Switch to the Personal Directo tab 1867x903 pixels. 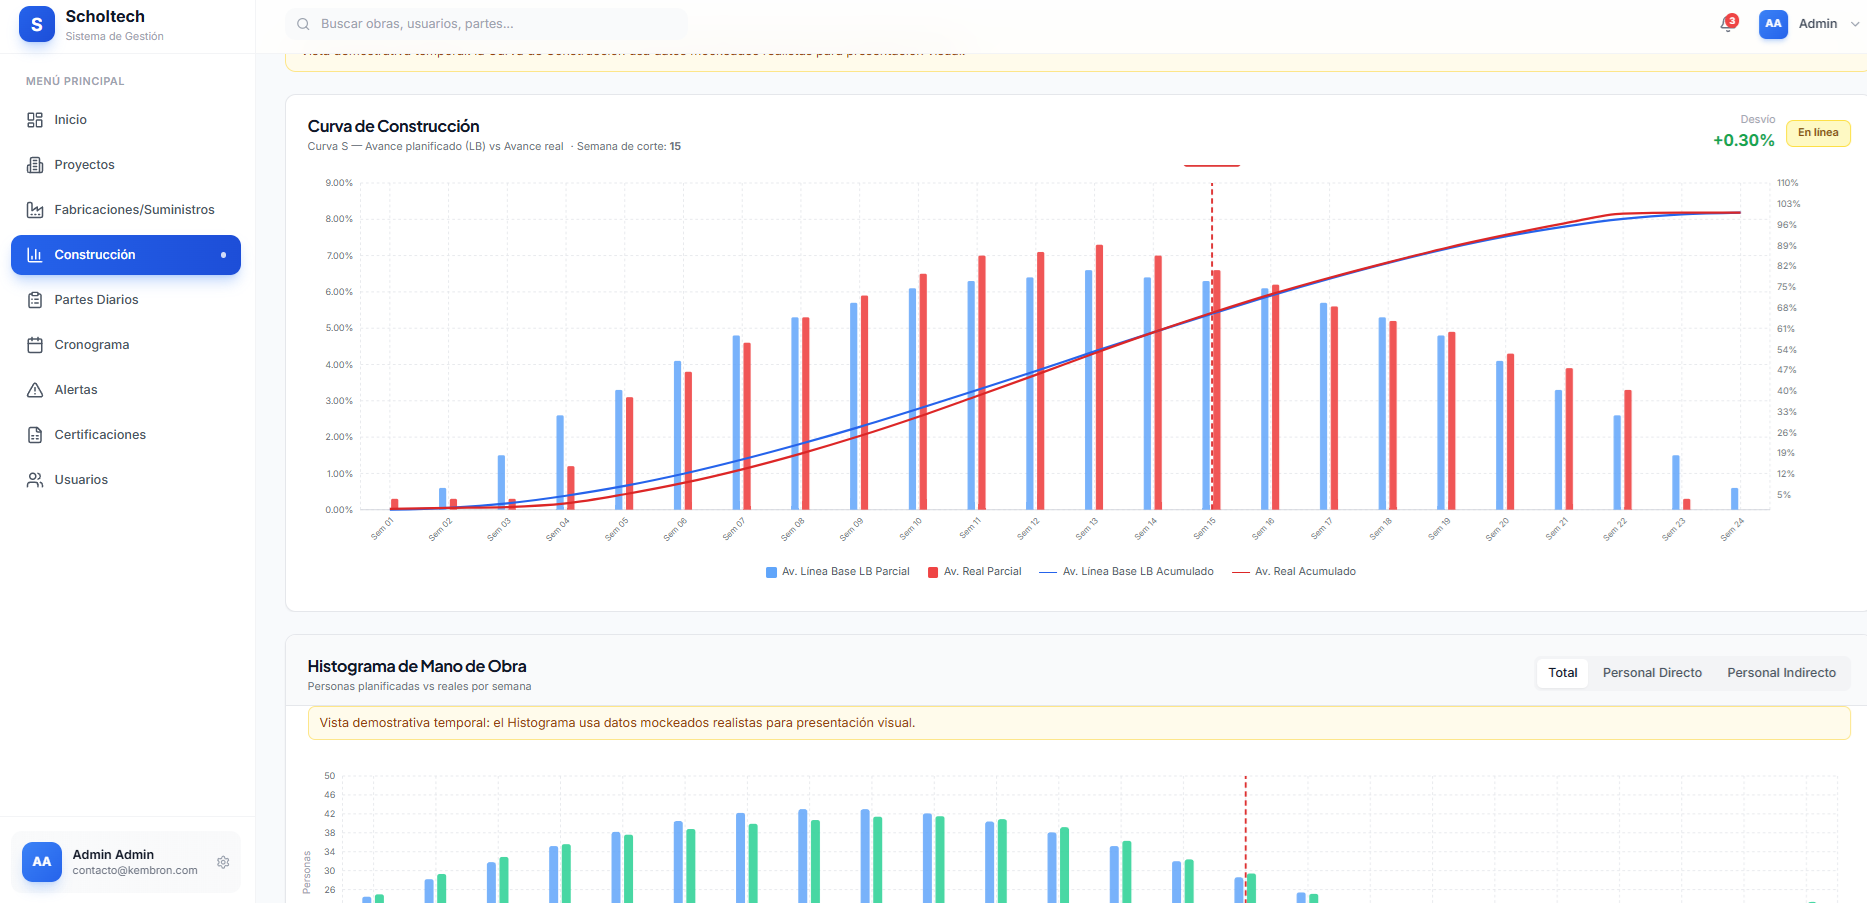tap(1651, 673)
